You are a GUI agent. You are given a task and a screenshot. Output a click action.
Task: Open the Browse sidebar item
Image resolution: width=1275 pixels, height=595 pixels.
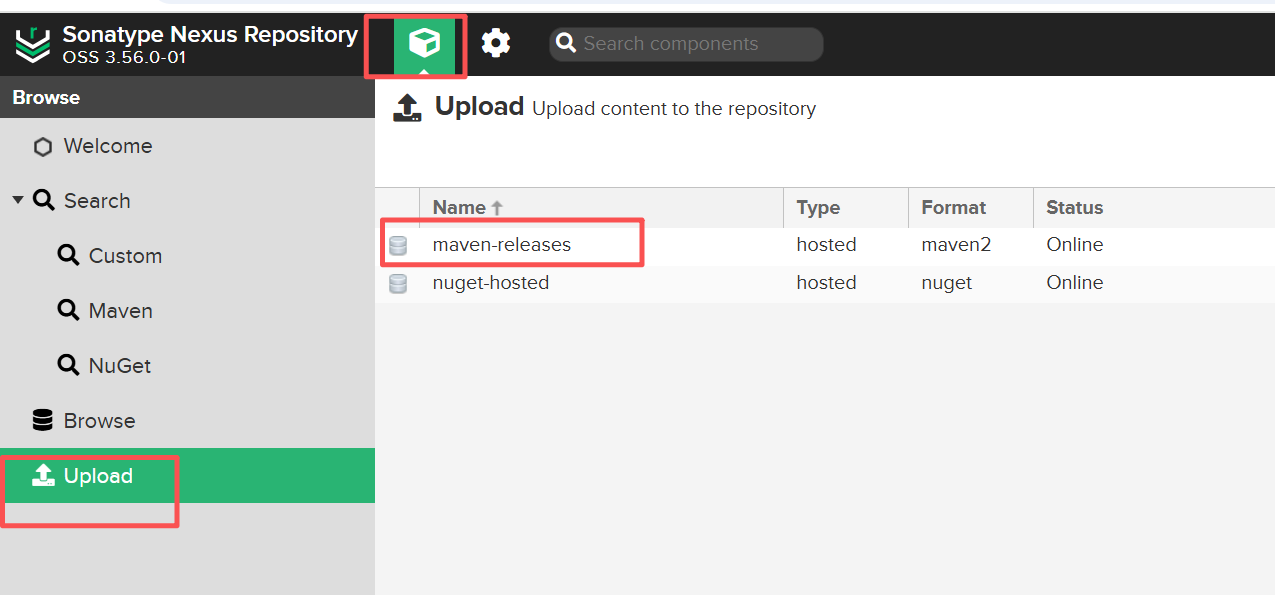click(187, 421)
